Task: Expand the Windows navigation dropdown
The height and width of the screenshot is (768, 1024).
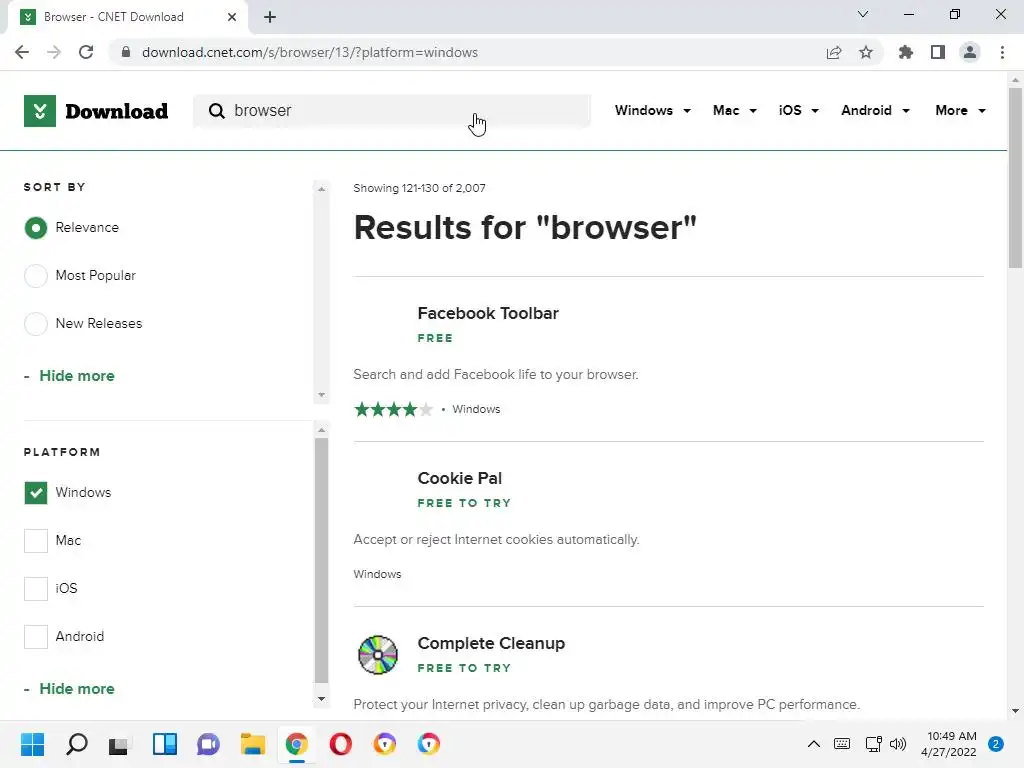Action: [x=652, y=110]
